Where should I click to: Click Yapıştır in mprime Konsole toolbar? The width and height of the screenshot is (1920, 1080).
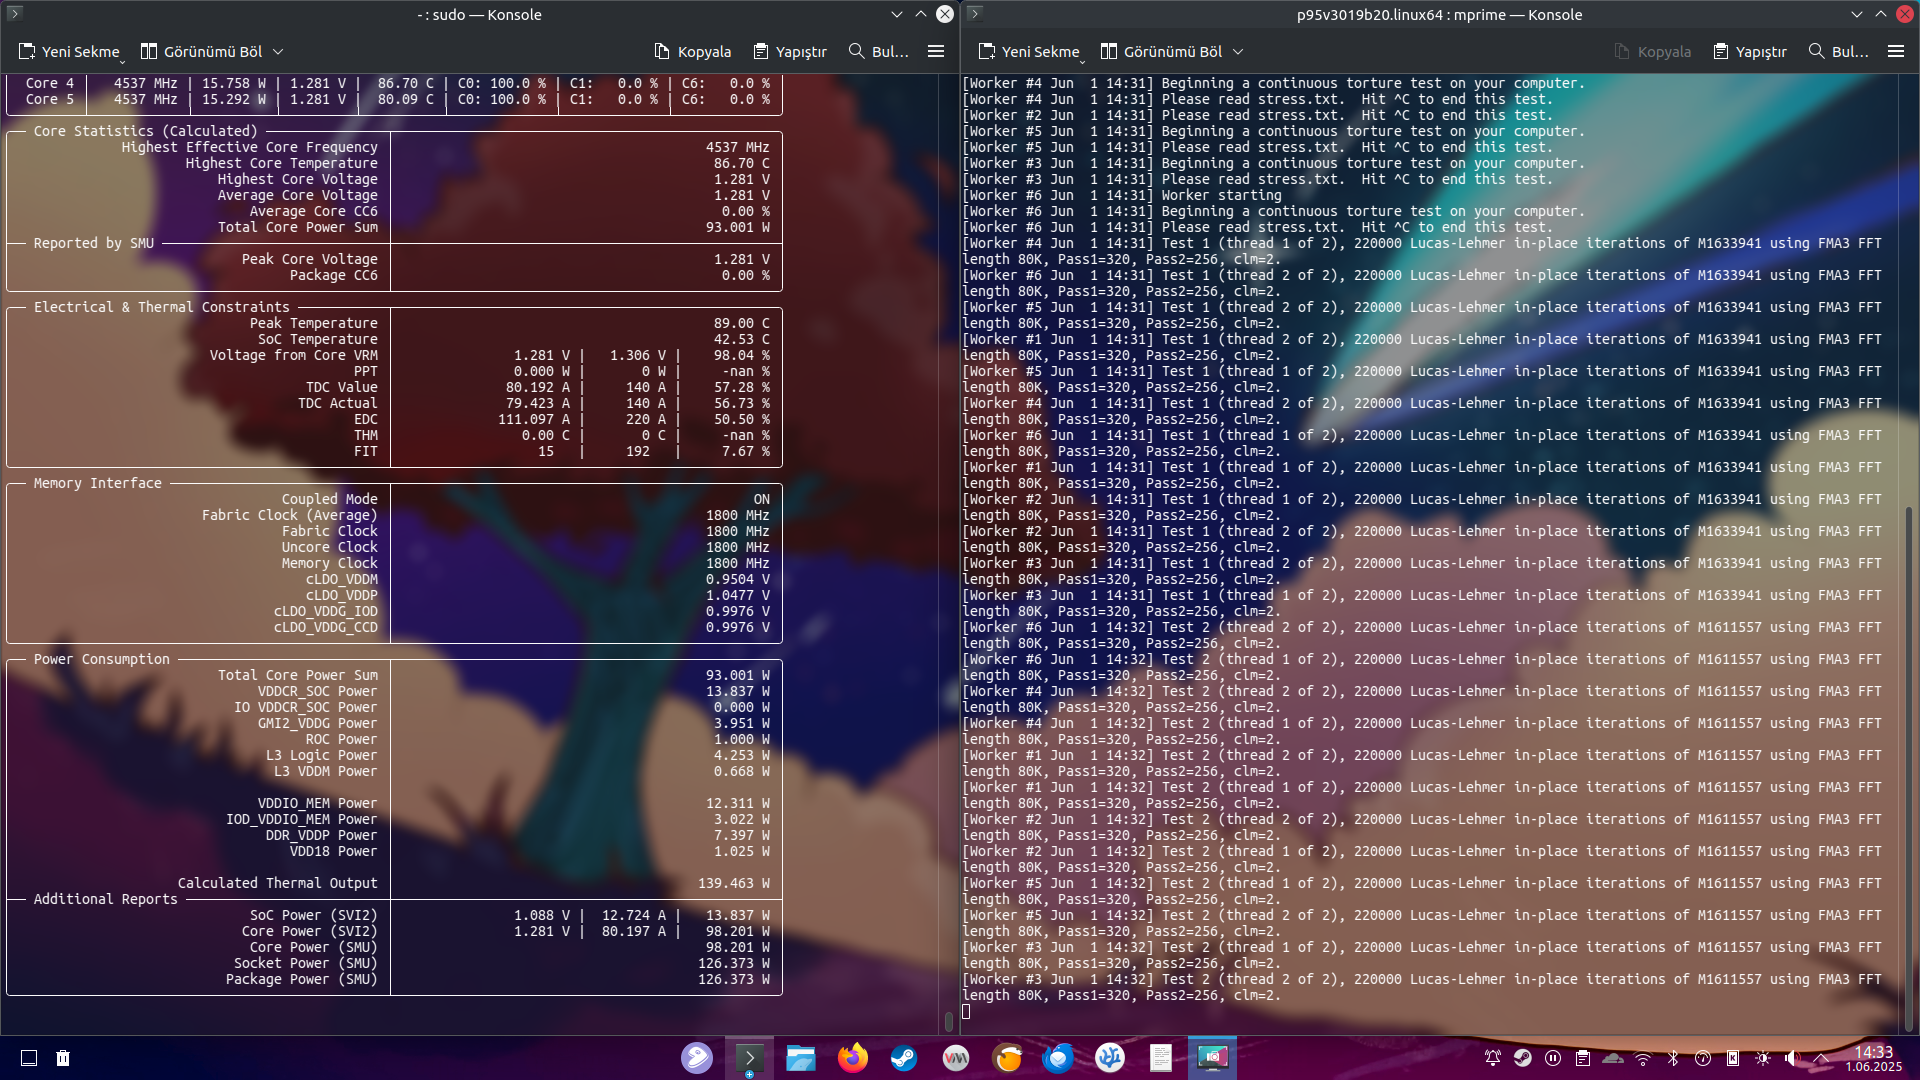(x=1750, y=51)
